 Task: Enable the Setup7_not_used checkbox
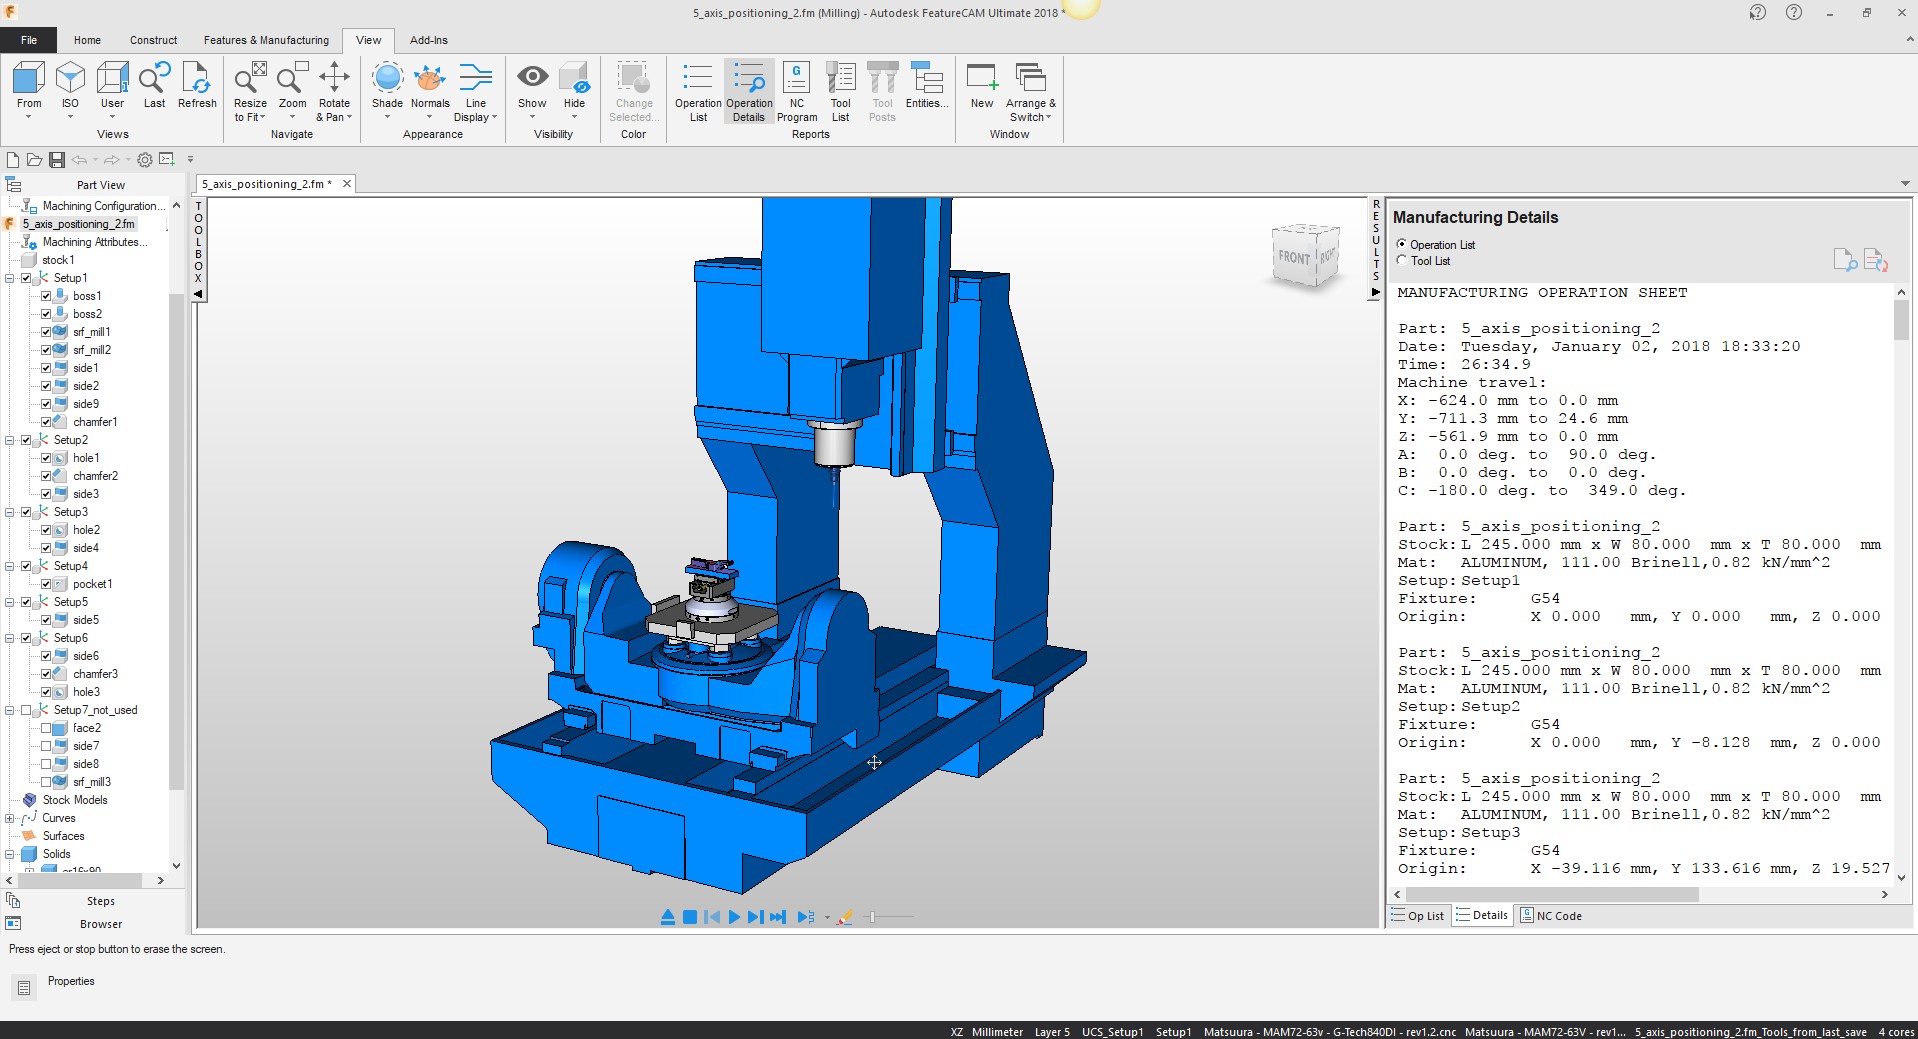coord(27,710)
